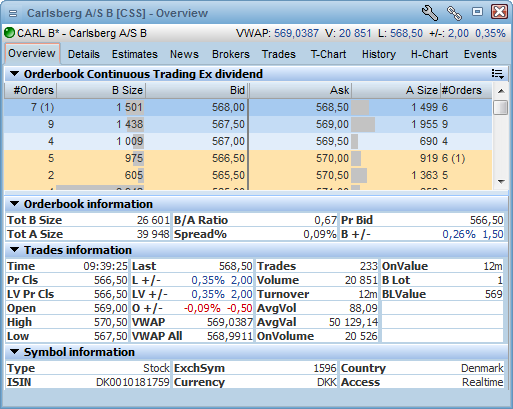
Task: Open the T-Chart tab
Action: tap(328, 54)
